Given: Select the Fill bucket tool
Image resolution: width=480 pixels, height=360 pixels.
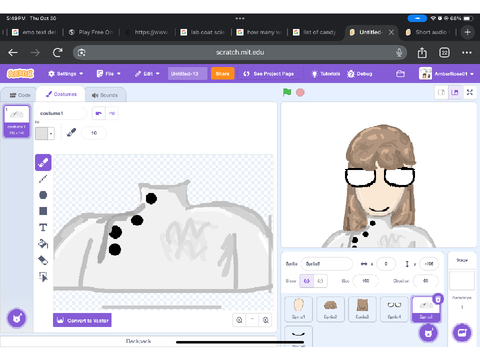Looking at the screenshot, I should (43, 244).
